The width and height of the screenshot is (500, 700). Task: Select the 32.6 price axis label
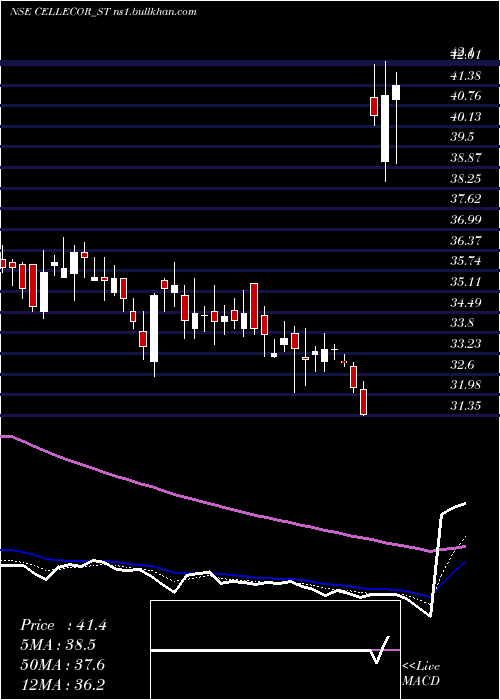[x=462, y=365]
